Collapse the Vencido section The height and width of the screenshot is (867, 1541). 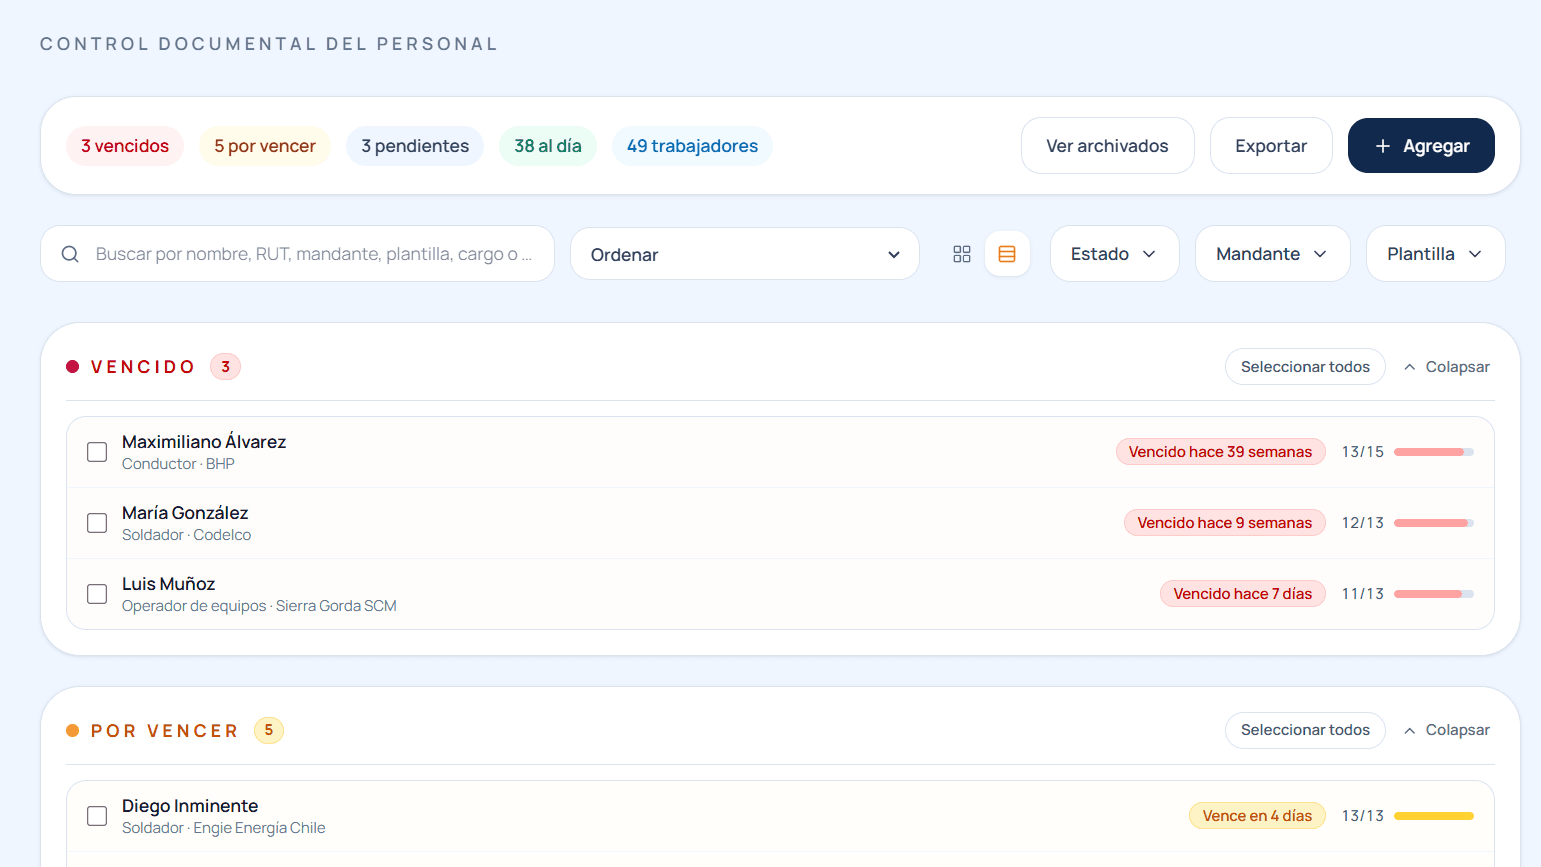pyautogui.click(x=1447, y=367)
